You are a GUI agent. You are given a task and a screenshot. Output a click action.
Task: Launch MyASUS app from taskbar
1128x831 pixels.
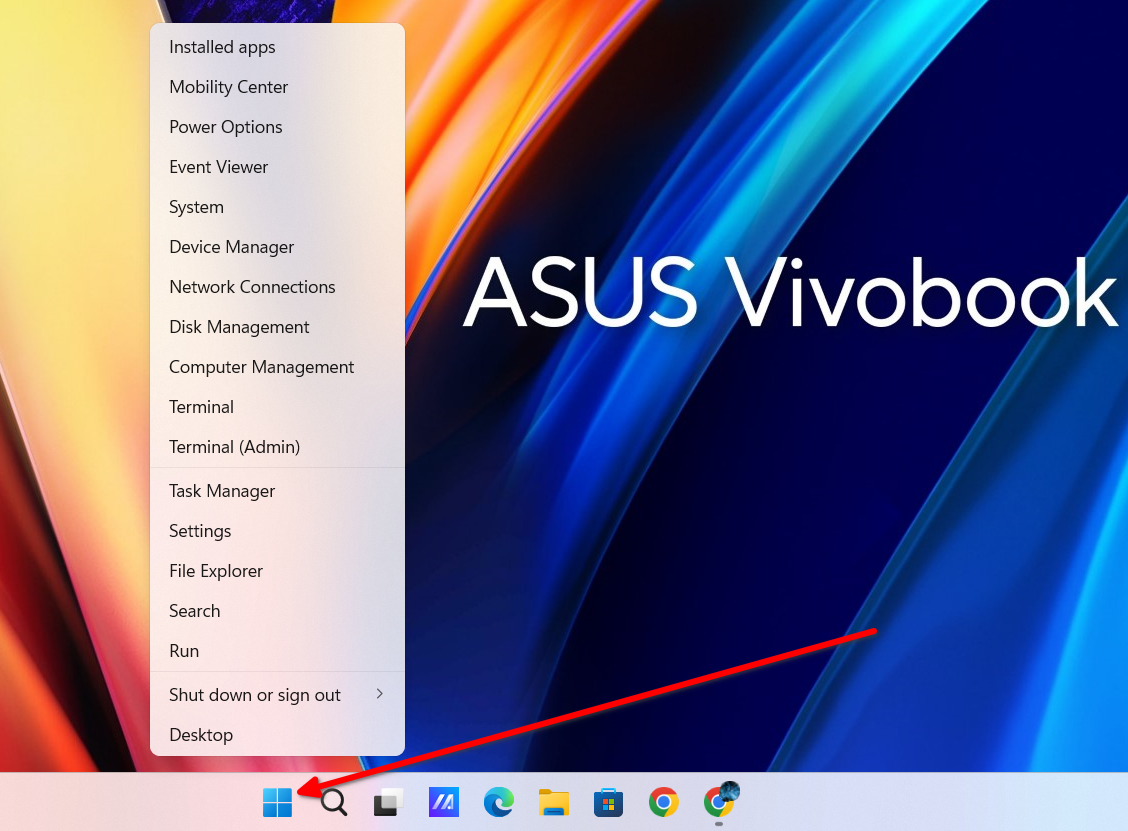tap(444, 802)
